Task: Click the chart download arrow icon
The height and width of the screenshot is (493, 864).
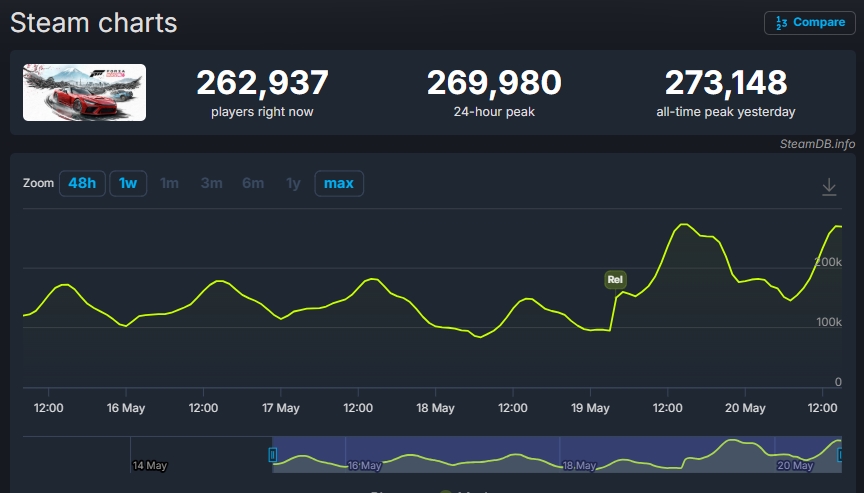Action: pyautogui.click(x=829, y=187)
